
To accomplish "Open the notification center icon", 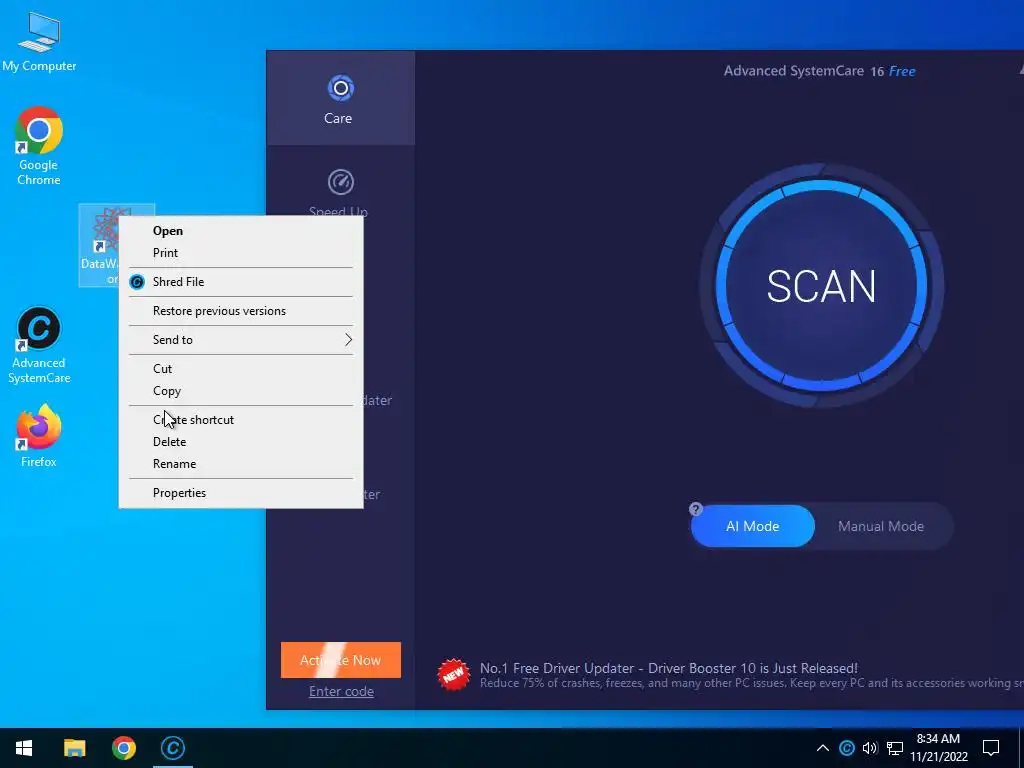I will (991, 748).
